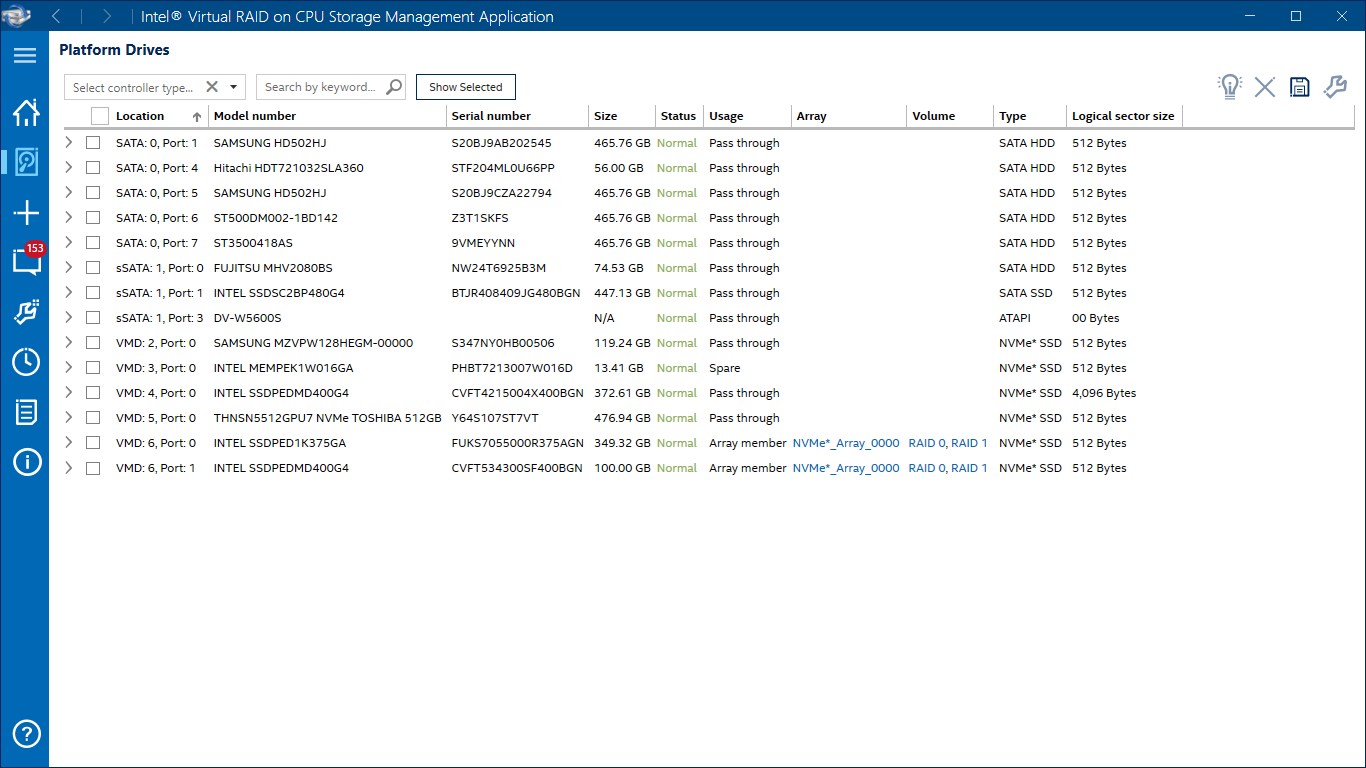Open the Platform Drives sidebar icon
Image resolution: width=1366 pixels, height=768 pixels.
(x=26, y=162)
